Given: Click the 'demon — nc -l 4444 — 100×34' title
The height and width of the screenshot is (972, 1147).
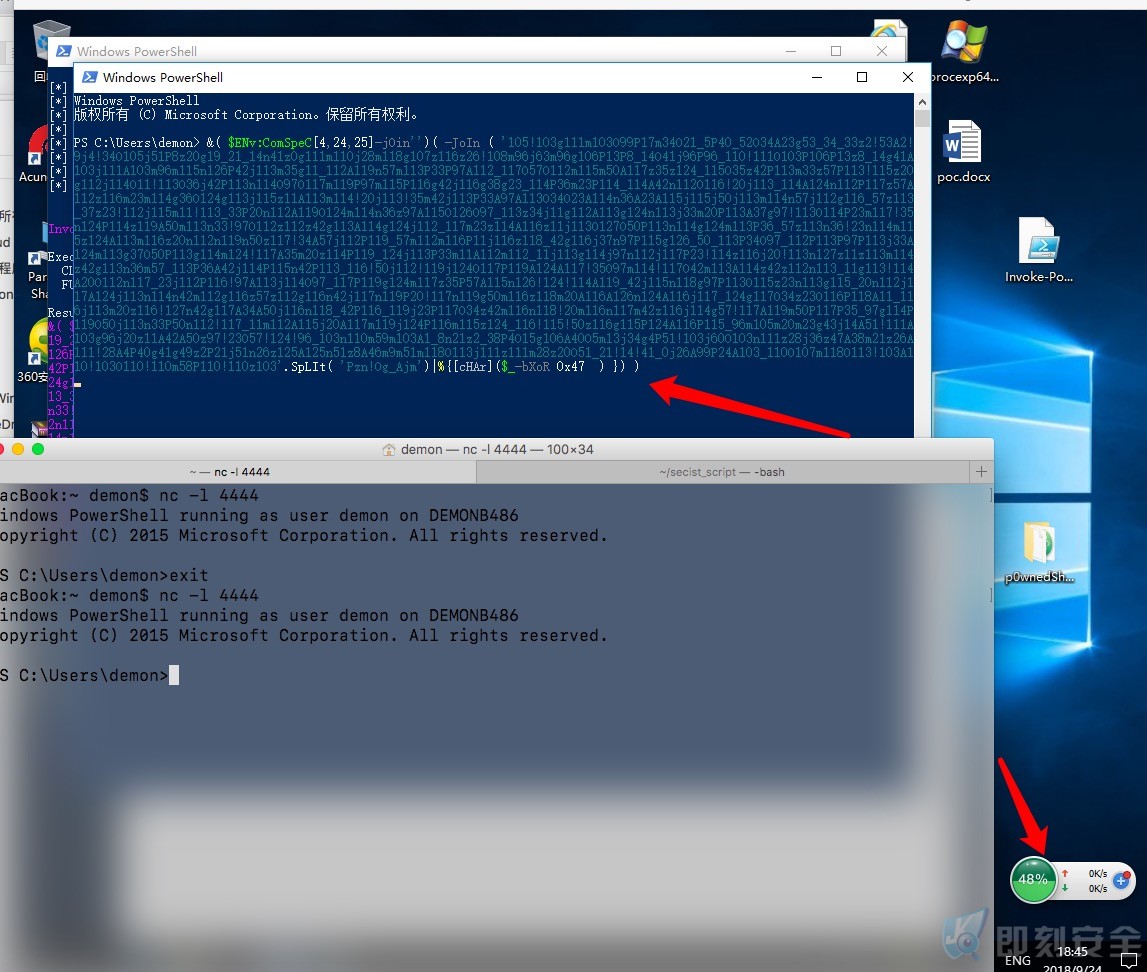Looking at the screenshot, I should pyautogui.click(x=497, y=450).
